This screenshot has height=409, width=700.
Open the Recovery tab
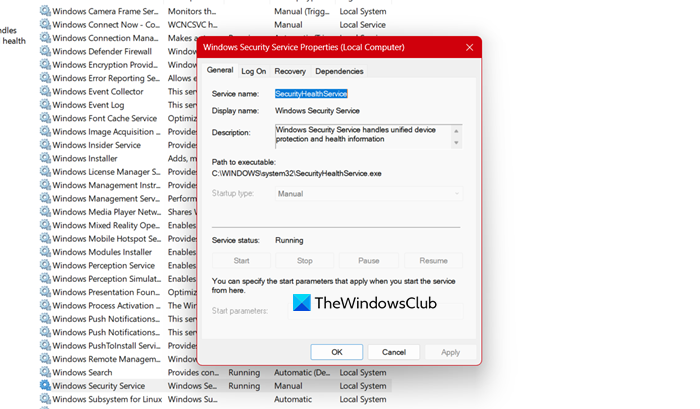click(x=290, y=71)
